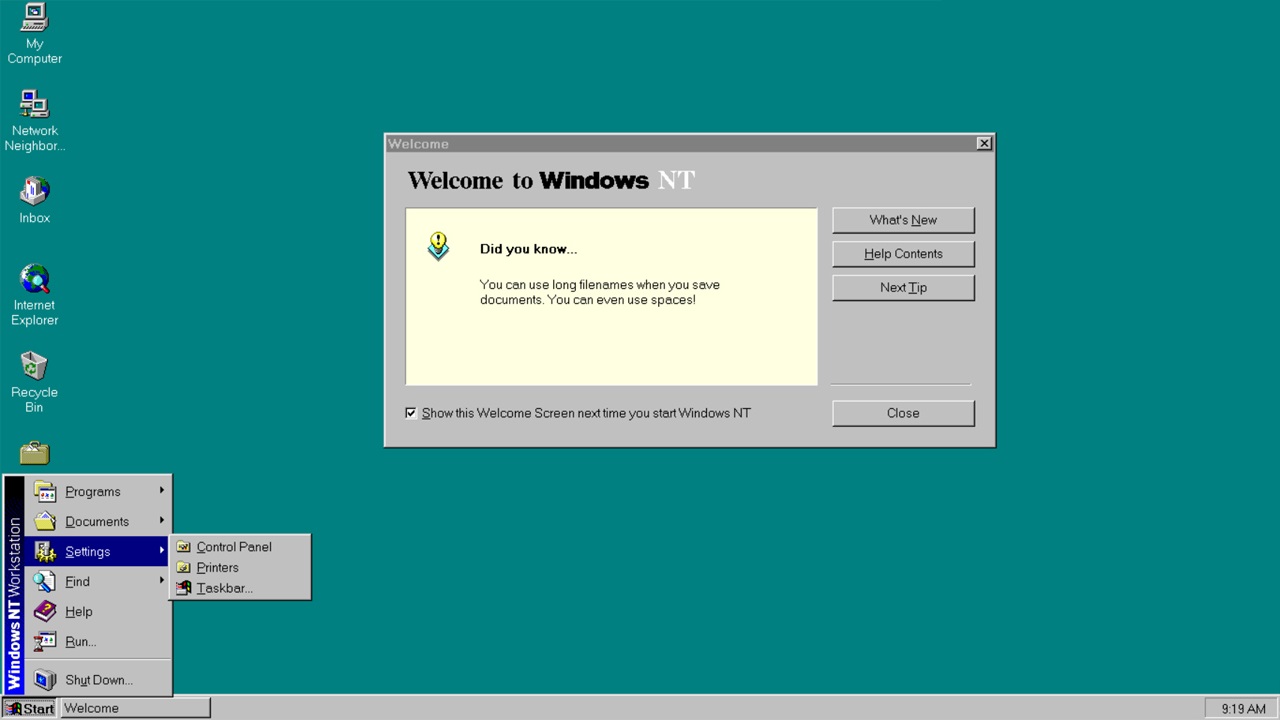This screenshot has height=720, width=1280.
Task: Click the Help Contents button
Action: point(902,254)
